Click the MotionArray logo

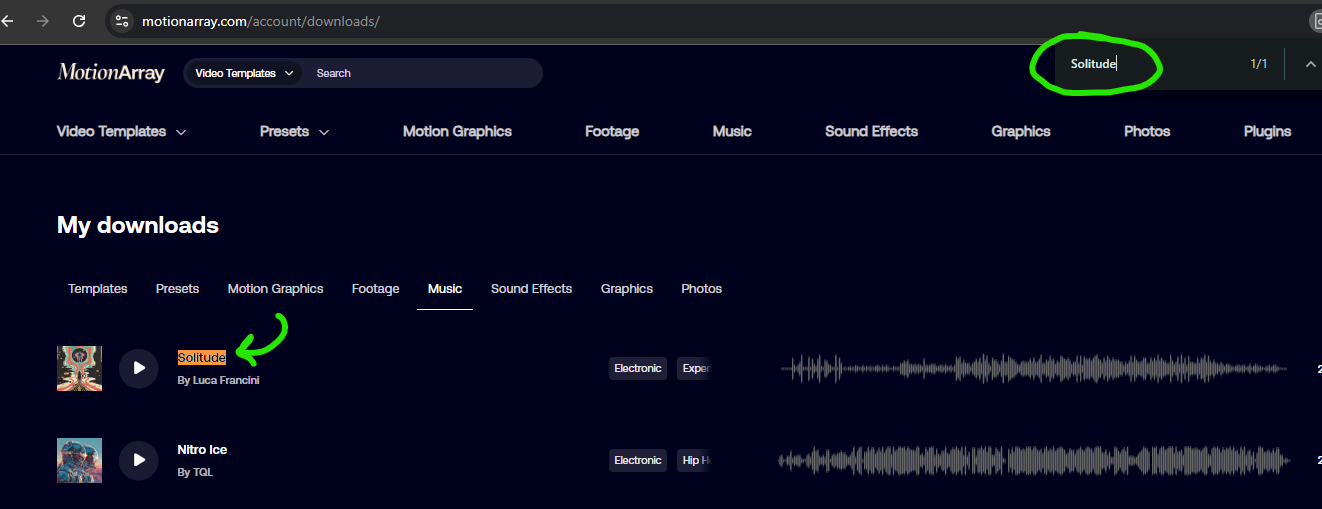111,72
